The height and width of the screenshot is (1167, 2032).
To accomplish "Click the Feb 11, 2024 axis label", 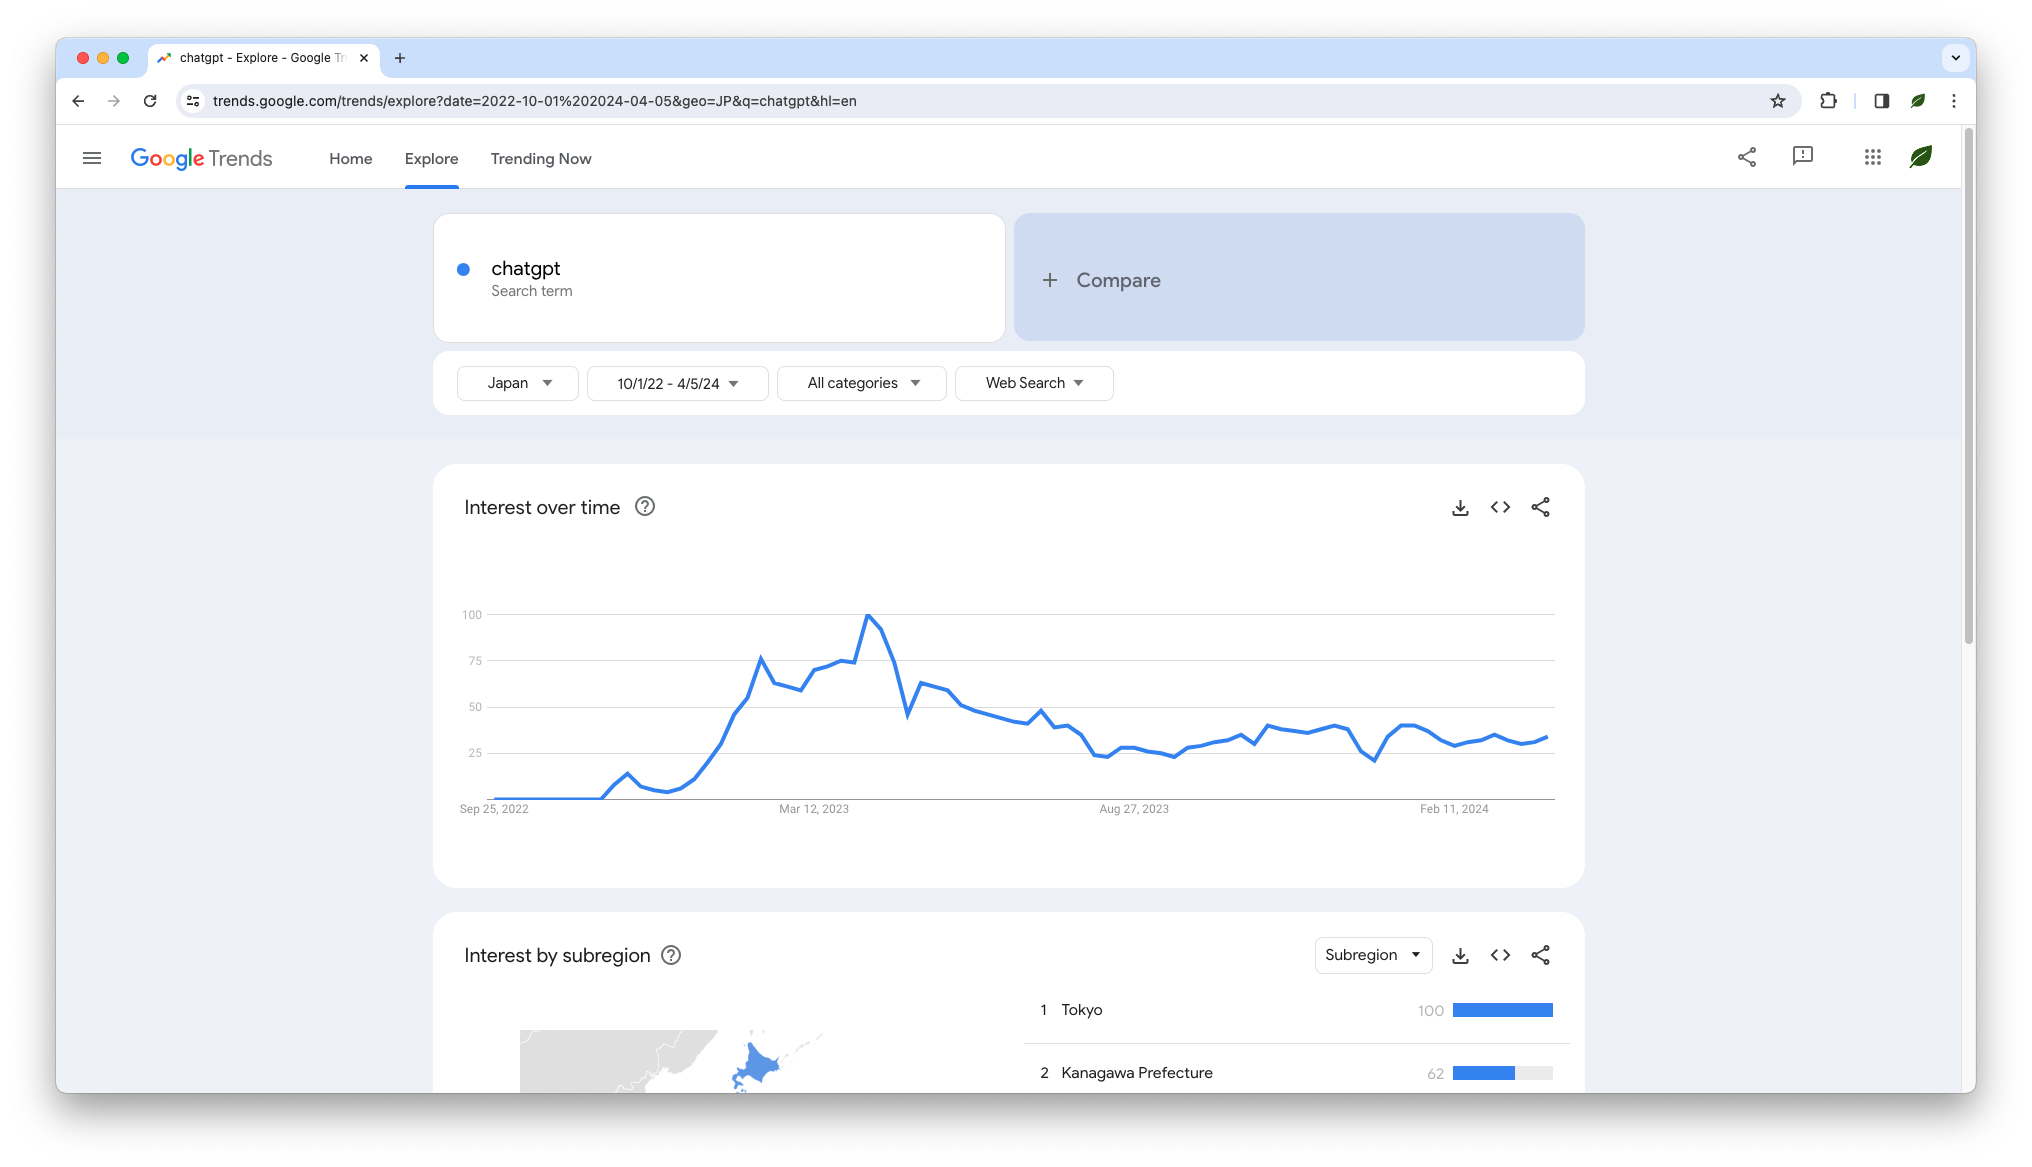I will click(x=1454, y=809).
